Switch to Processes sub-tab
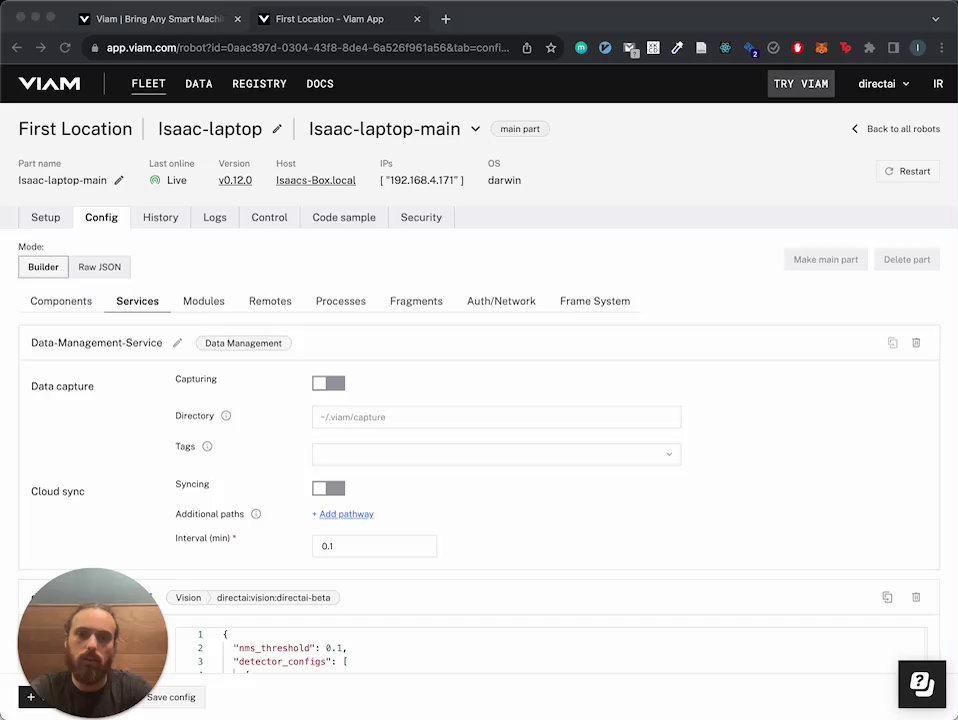Image resolution: width=958 pixels, height=720 pixels. pyautogui.click(x=340, y=301)
